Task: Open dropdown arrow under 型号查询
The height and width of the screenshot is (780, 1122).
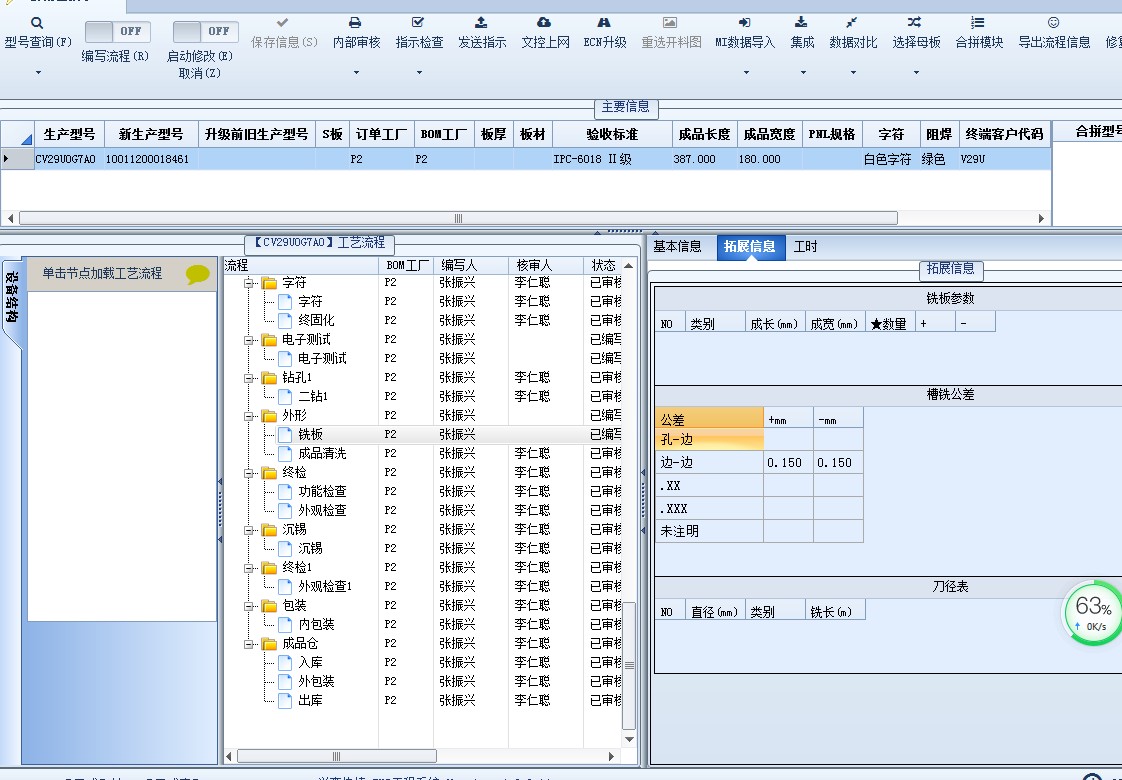Action: tap(38, 72)
